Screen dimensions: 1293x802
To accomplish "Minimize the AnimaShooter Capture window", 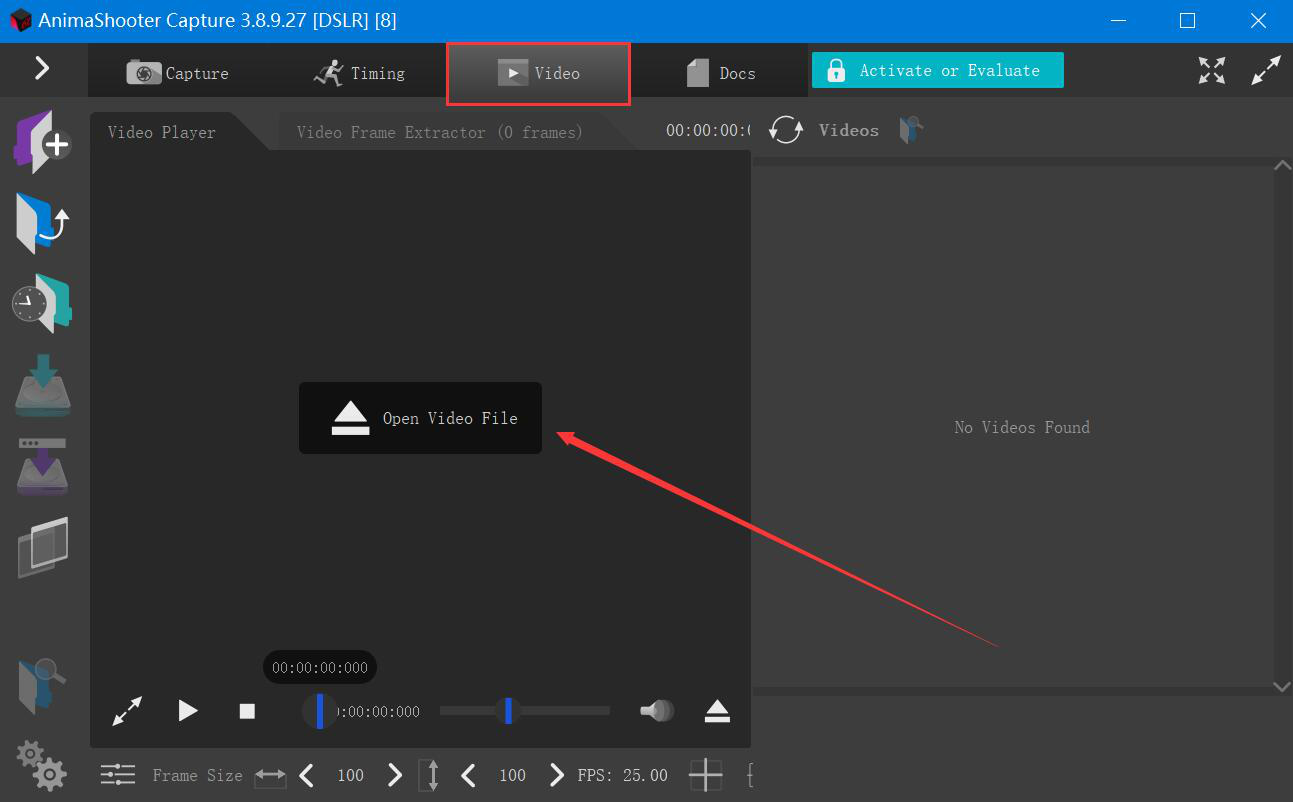I will [x=1117, y=20].
